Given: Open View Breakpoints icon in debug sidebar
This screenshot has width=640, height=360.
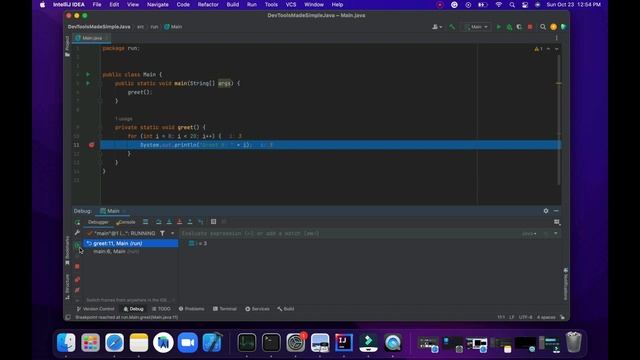Looking at the screenshot, I should click(x=77, y=280).
